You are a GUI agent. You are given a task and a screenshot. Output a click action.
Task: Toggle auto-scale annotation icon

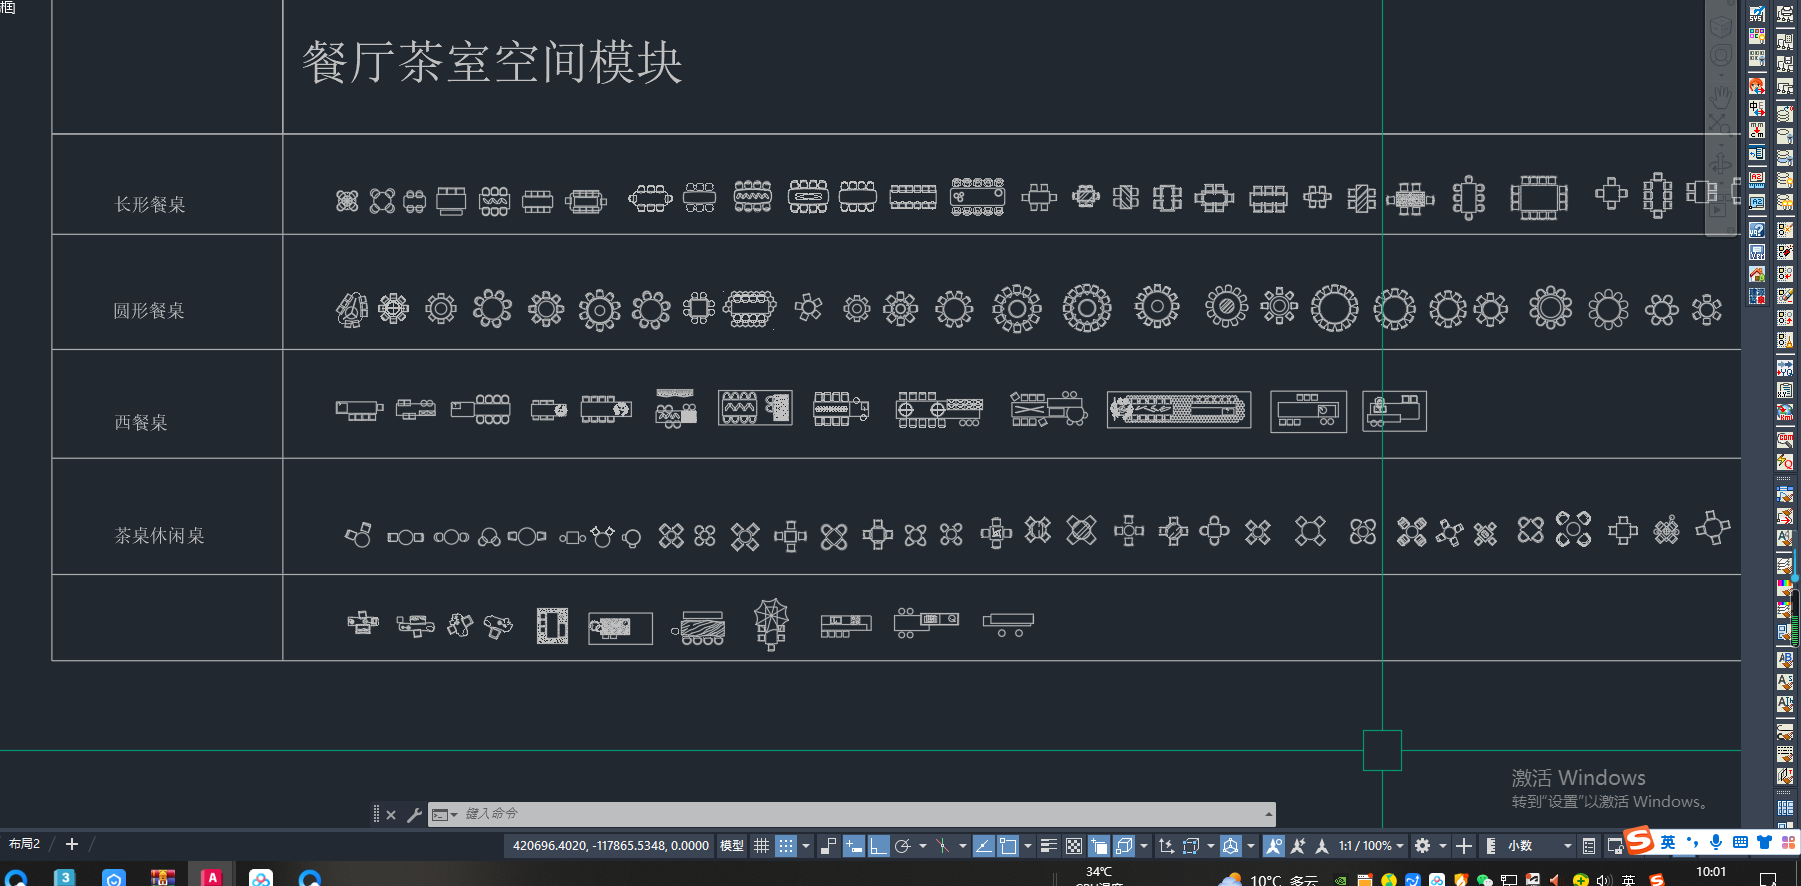[x=1298, y=846]
